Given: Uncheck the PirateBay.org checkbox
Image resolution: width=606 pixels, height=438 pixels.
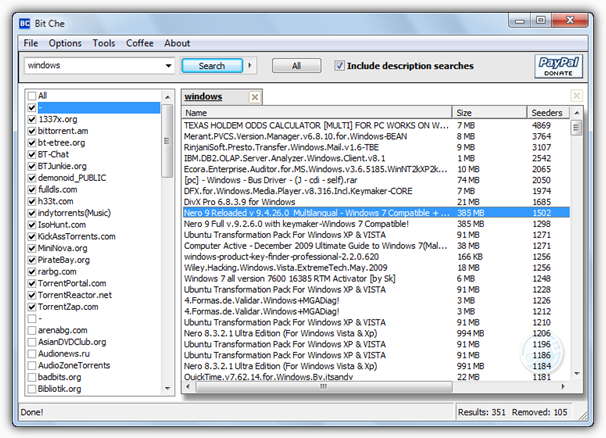Looking at the screenshot, I should click(32, 260).
